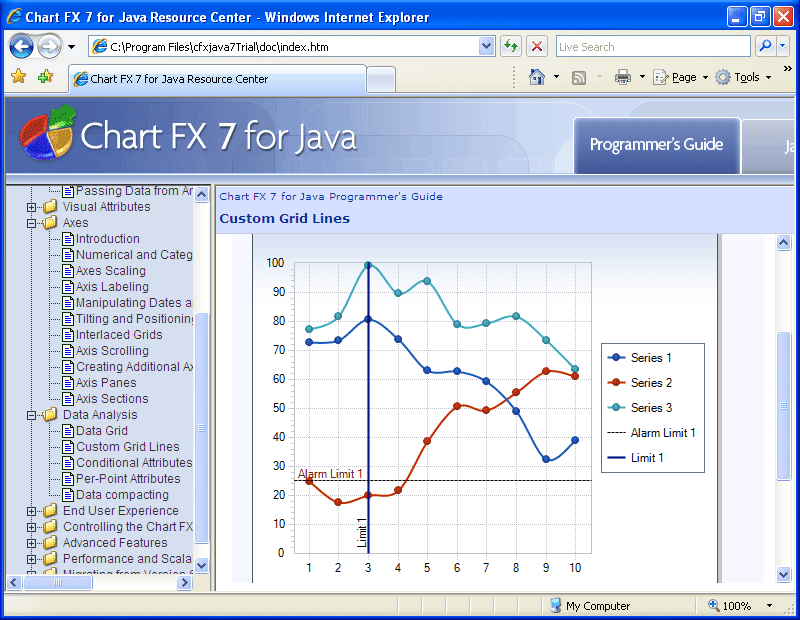Click the Refresh page icon
Viewport: 800px width, 620px height.
tap(511, 46)
